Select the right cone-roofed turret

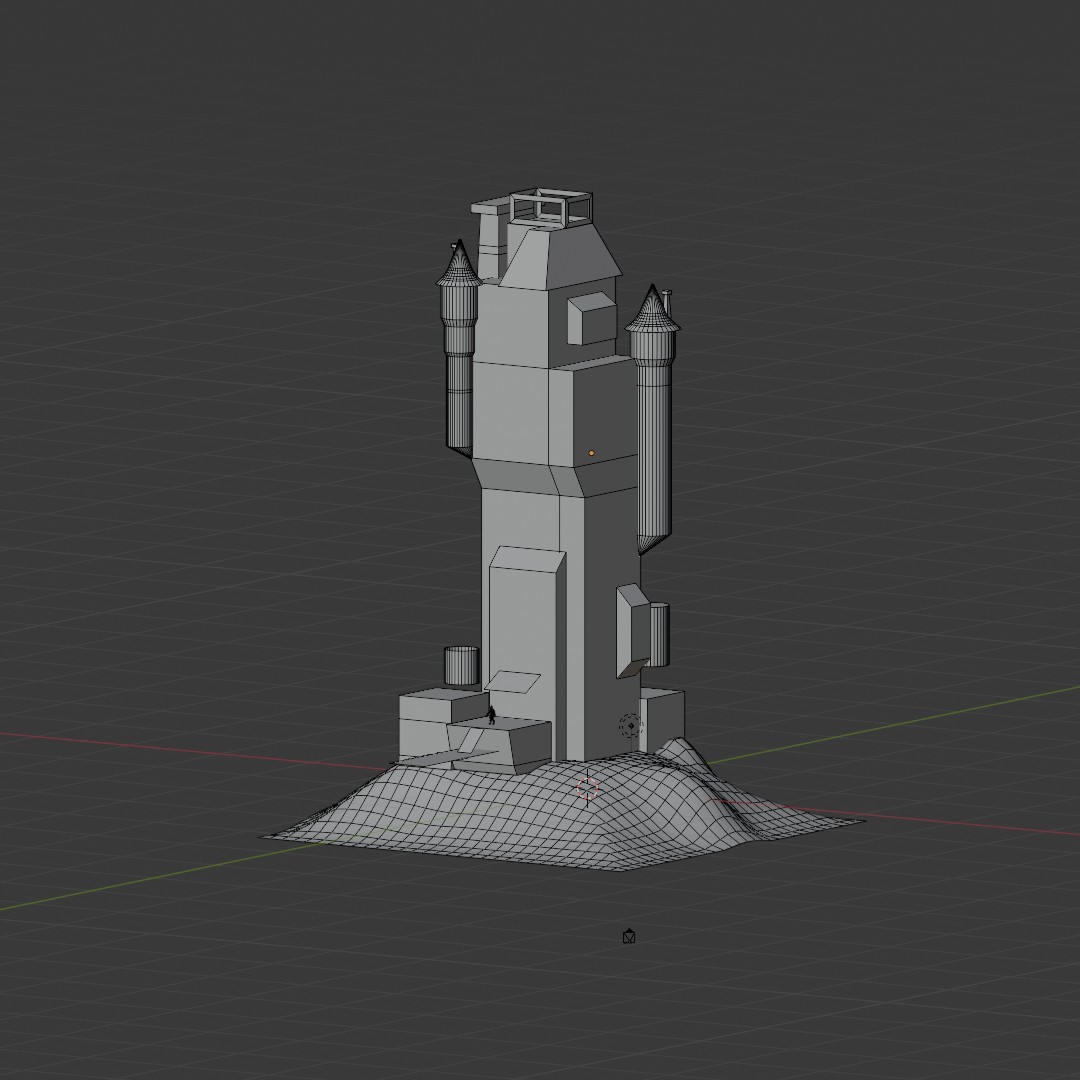tap(652, 420)
